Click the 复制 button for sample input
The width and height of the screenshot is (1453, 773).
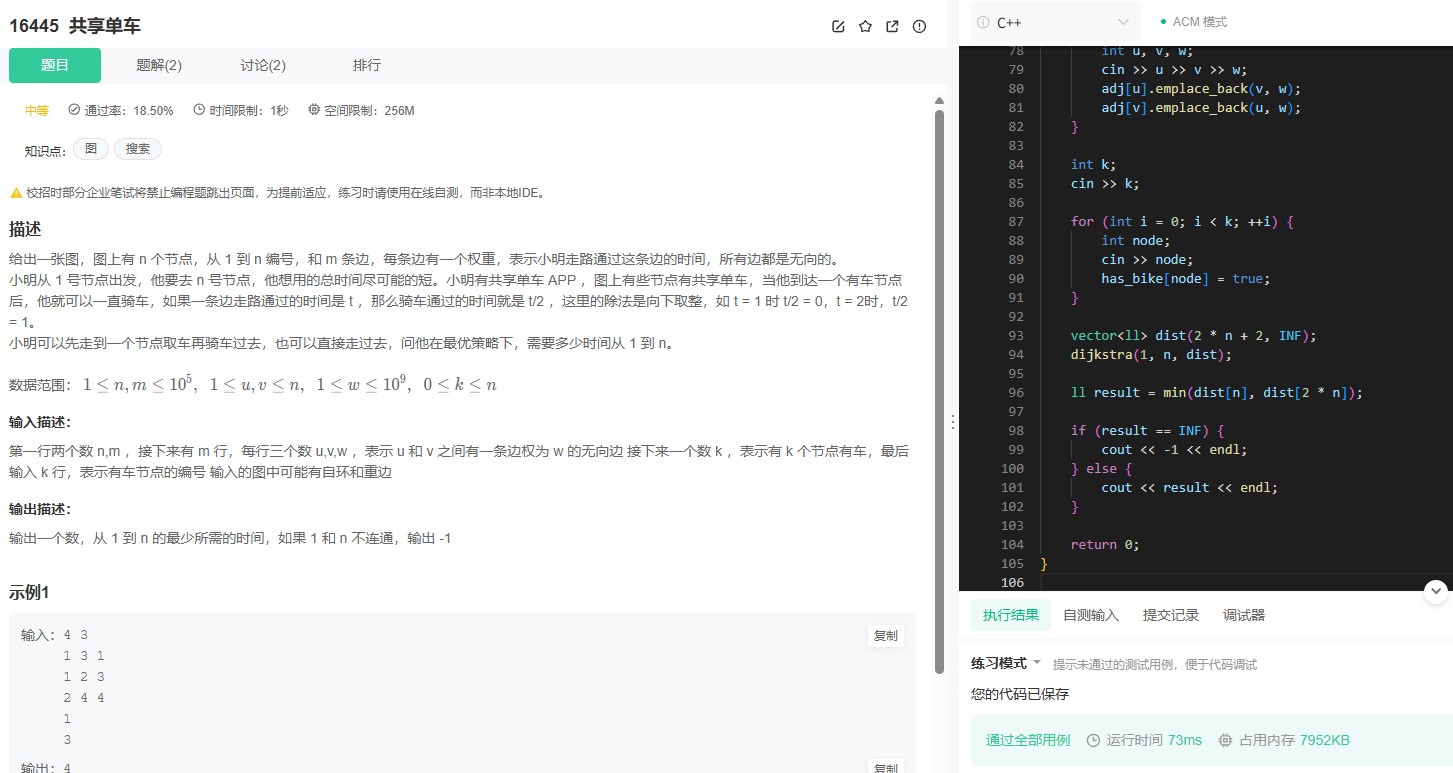tap(884, 635)
